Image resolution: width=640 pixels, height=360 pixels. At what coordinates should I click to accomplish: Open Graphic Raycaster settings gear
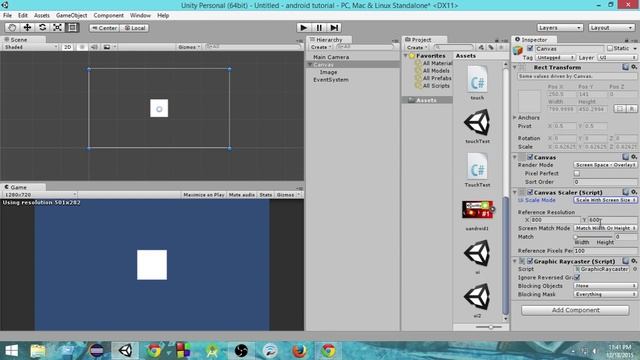pyautogui.click(x=634, y=261)
